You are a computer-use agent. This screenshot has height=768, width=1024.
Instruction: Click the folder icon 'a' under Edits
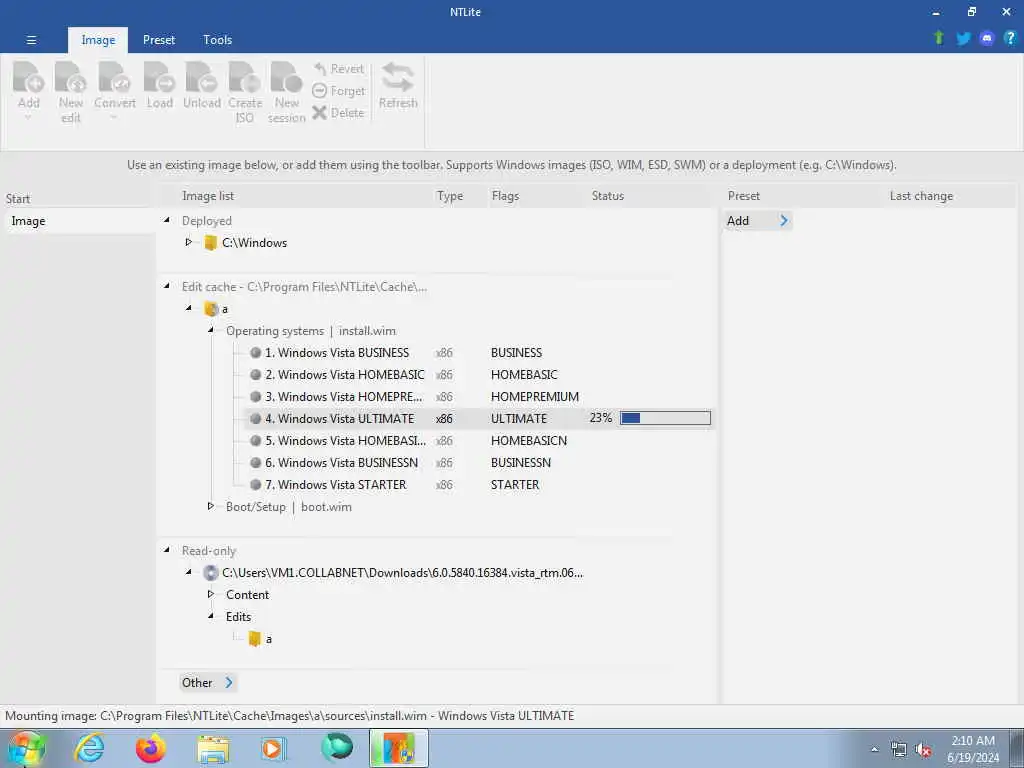tap(255, 639)
